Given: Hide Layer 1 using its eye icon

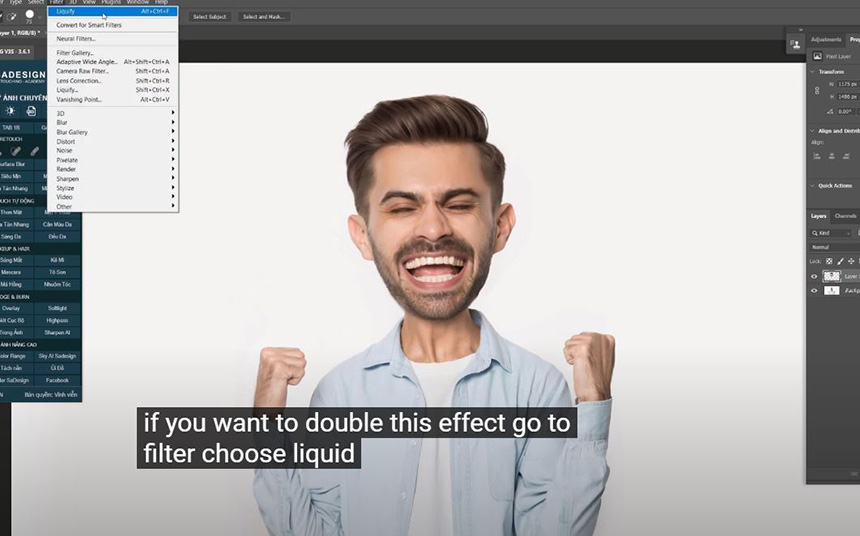Looking at the screenshot, I should pyautogui.click(x=814, y=276).
